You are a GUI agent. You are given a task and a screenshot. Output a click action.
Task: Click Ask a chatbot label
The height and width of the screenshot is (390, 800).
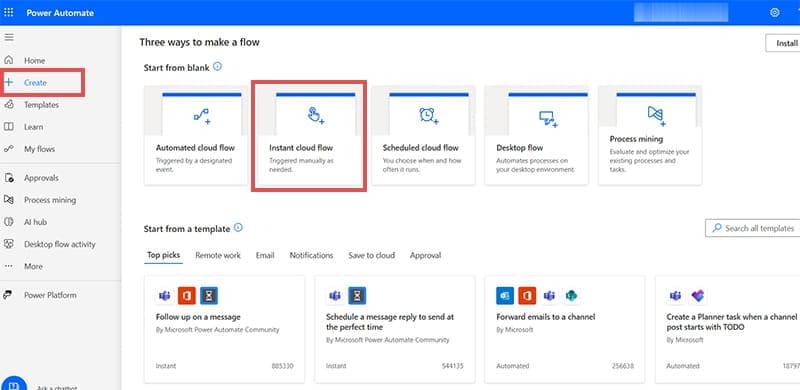pos(57,387)
